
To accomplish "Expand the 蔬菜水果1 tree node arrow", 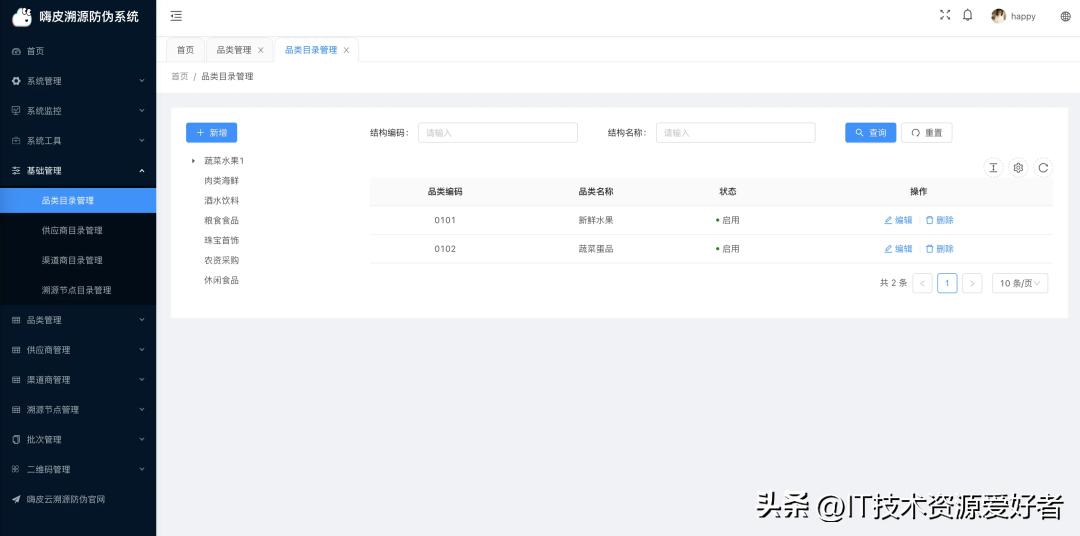I will pyautogui.click(x=194, y=161).
